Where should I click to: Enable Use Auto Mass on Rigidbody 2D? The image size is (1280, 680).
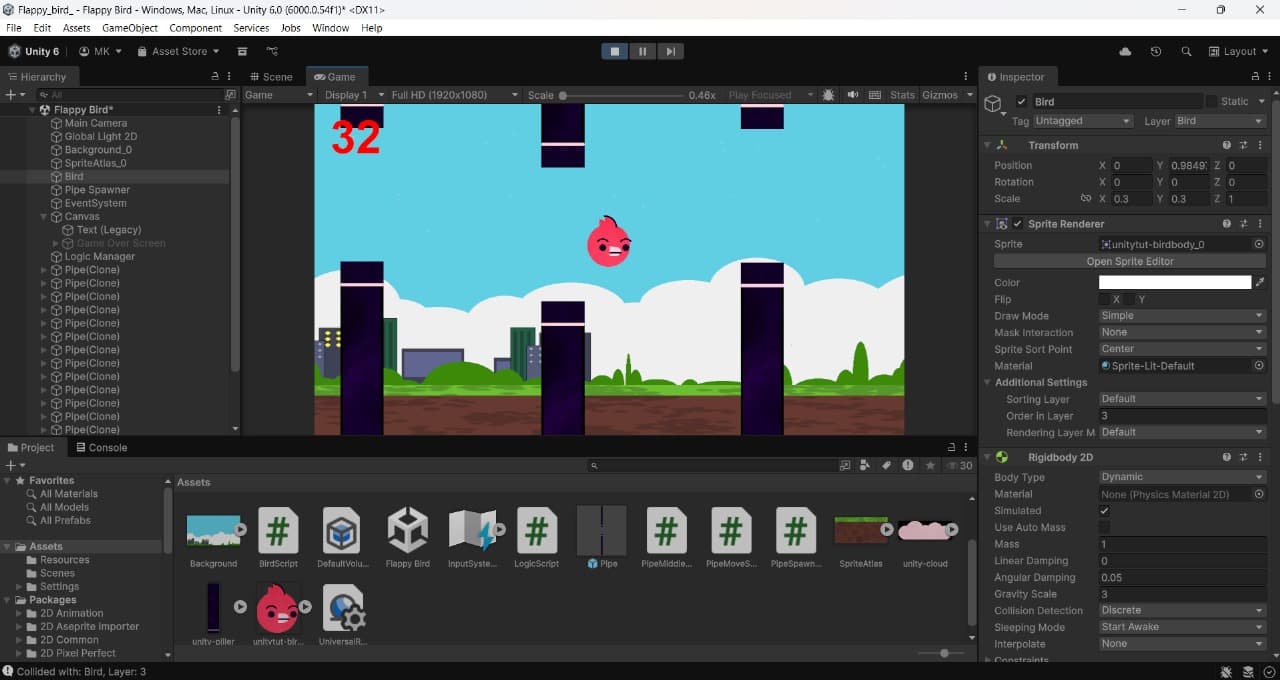tap(1105, 527)
